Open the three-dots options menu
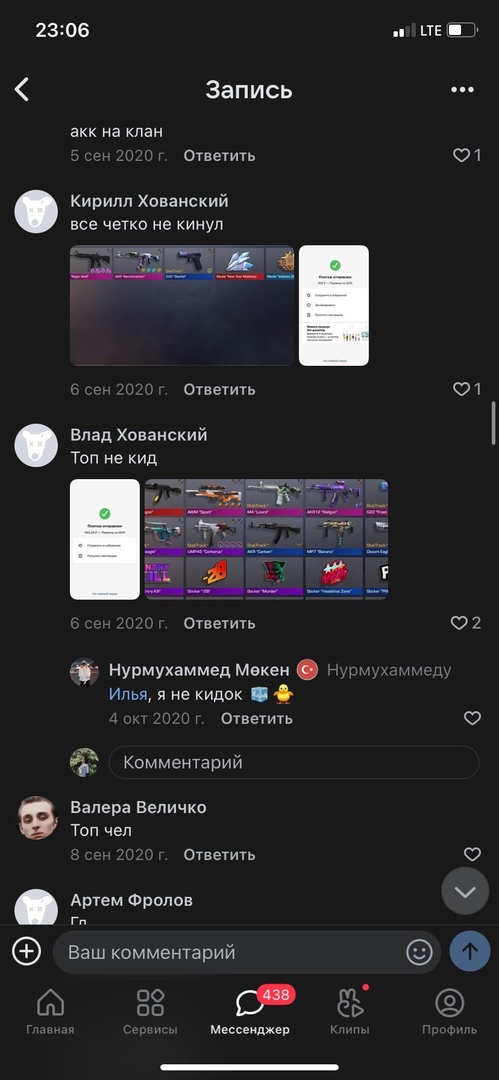Image resolution: width=499 pixels, height=1080 pixels. click(462, 90)
